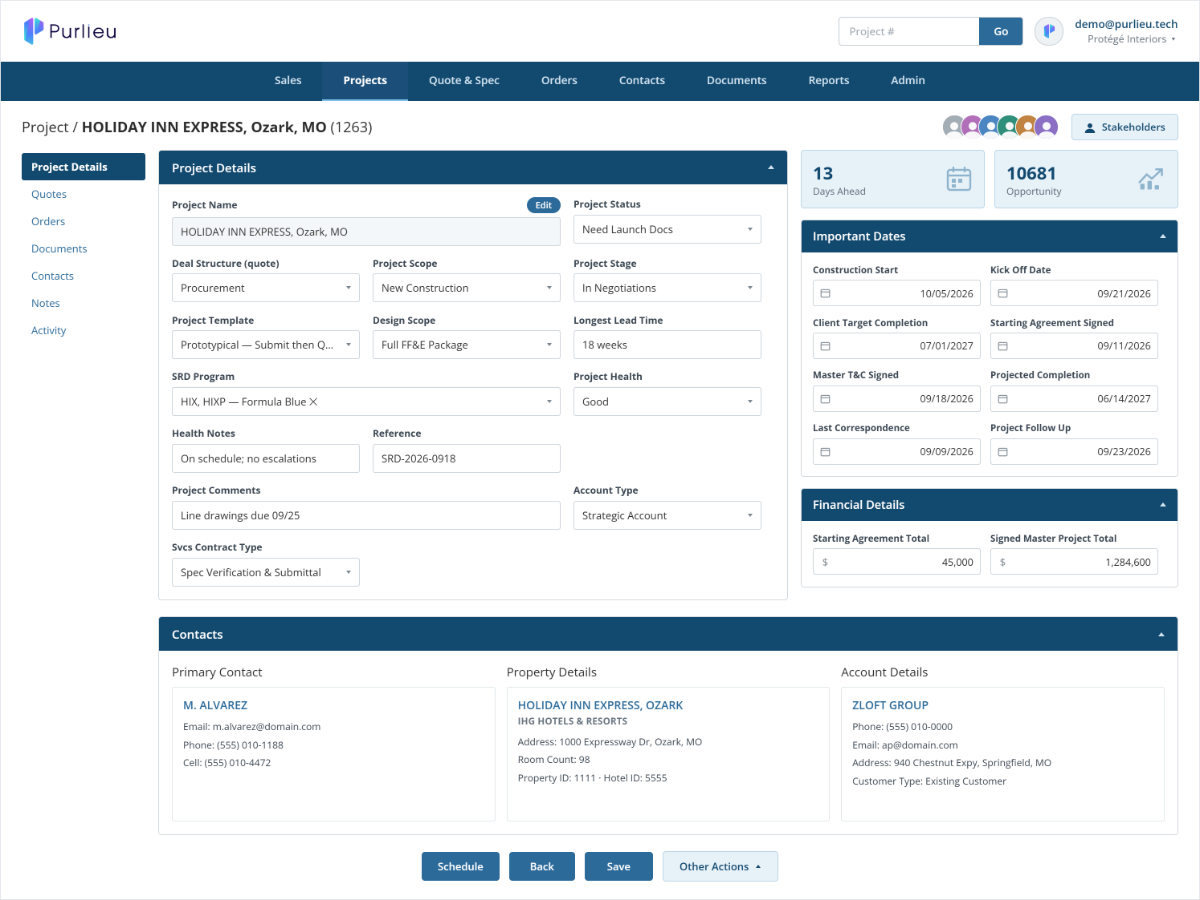The height and width of the screenshot is (900, 1200).
Task: Open calendar picker for Starting Agreement Signed
Action: (1003, 346)
